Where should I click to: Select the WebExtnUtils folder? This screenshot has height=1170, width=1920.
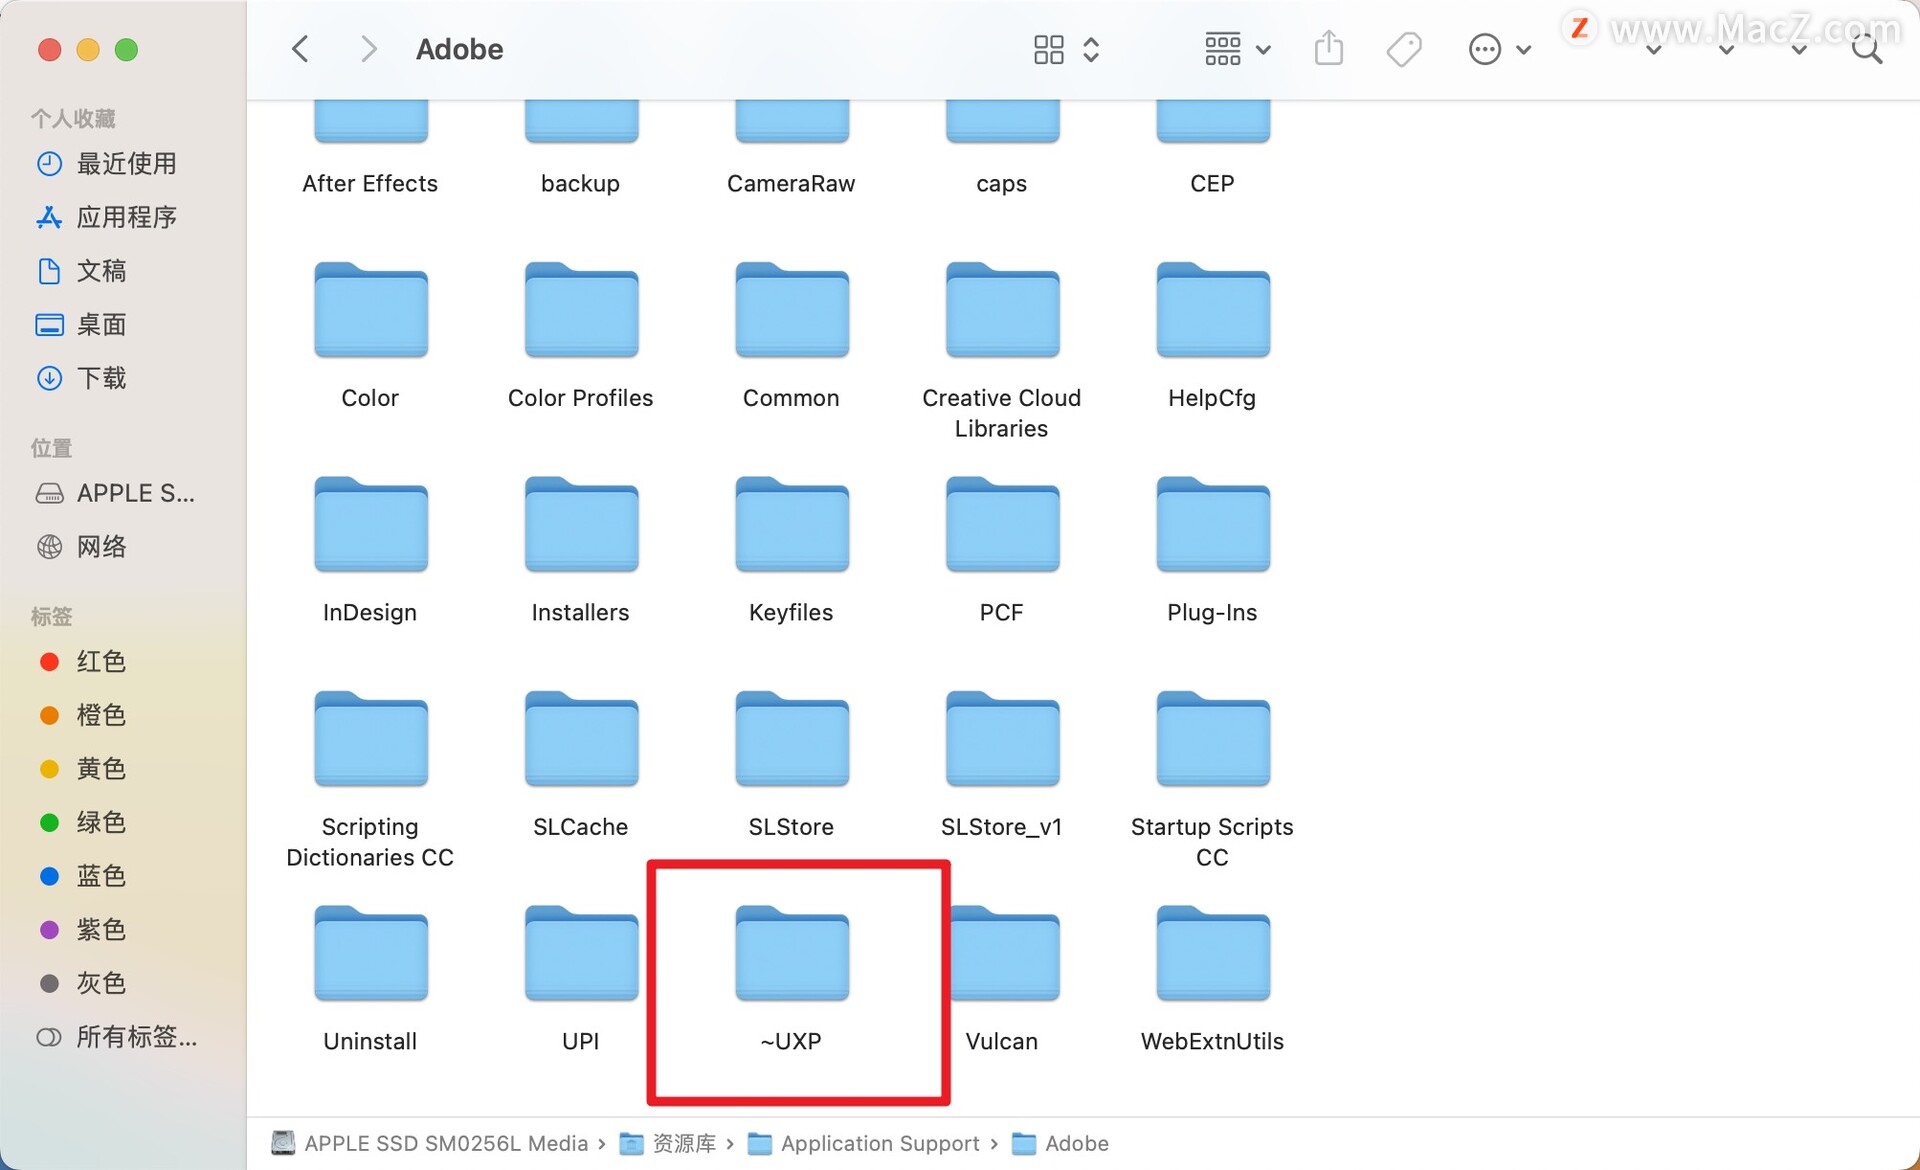click(x=1212, y=980)
